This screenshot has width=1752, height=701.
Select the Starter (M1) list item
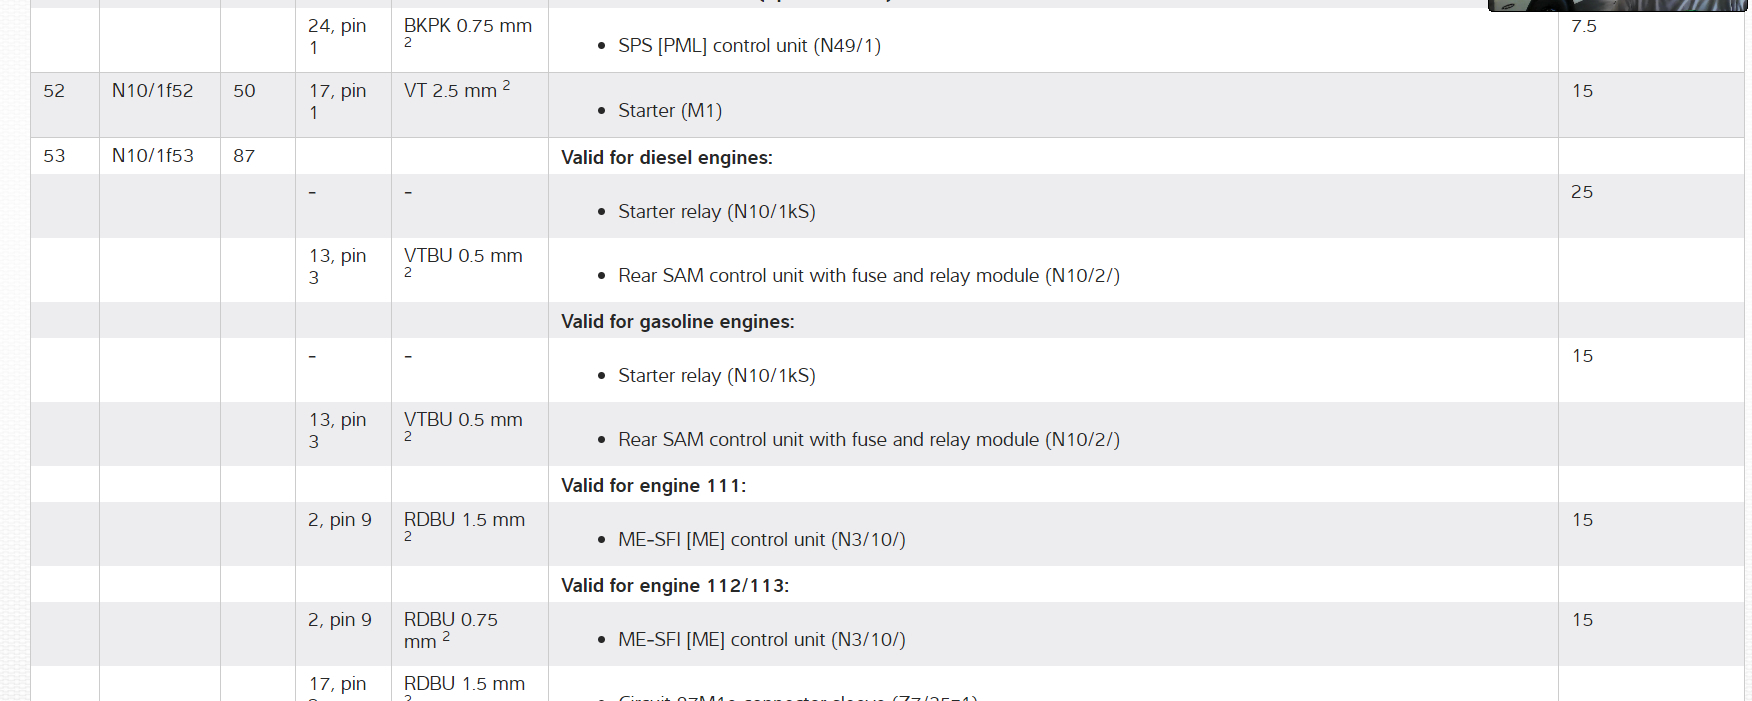(669, 111)
